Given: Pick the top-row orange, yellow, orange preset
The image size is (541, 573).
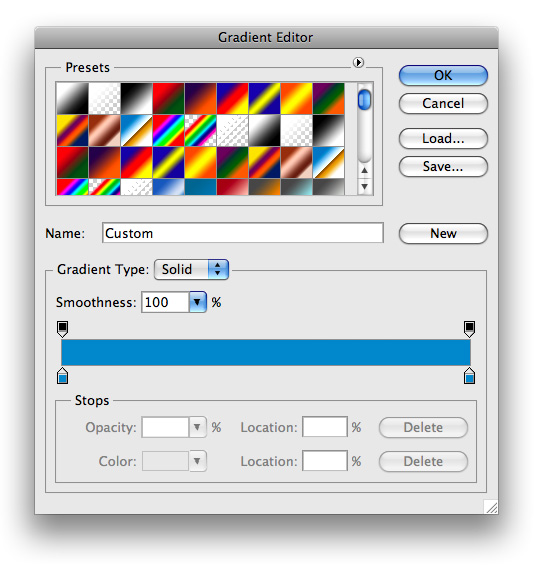Looking at the screenshot, I should click(296, 98).
